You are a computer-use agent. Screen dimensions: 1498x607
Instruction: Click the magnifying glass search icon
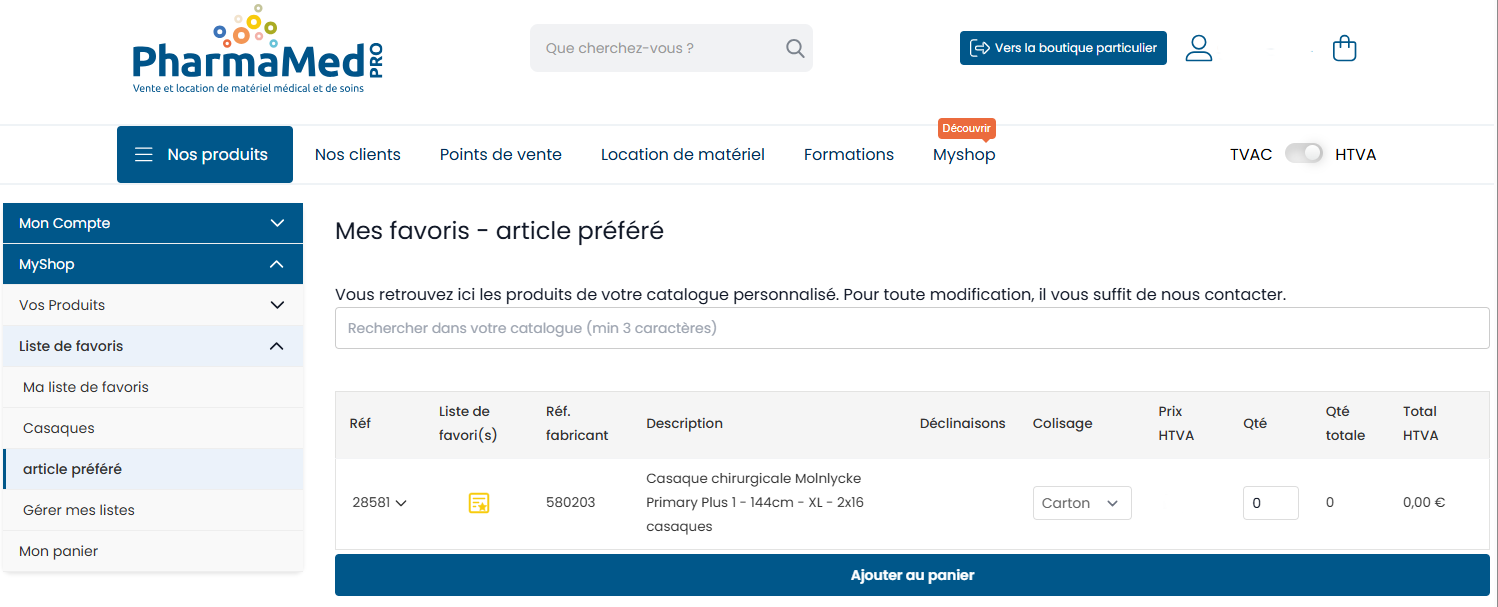(795, 48)
